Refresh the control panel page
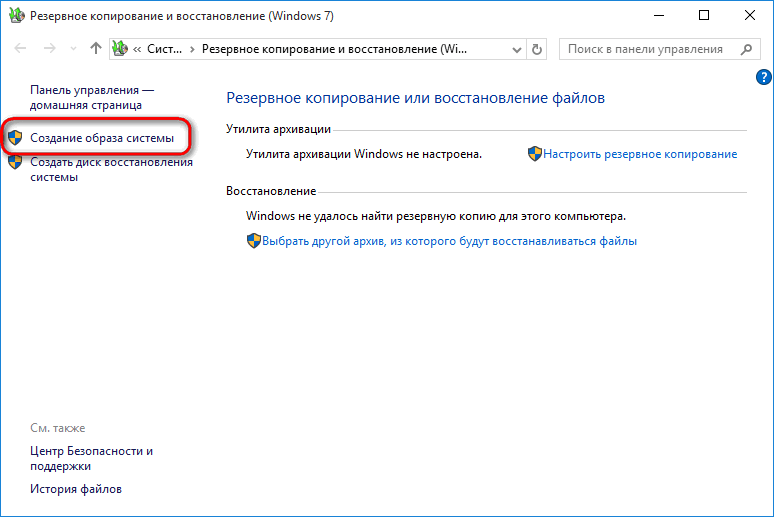This screenshot has height=517, width=774. [x=537, y=49]
